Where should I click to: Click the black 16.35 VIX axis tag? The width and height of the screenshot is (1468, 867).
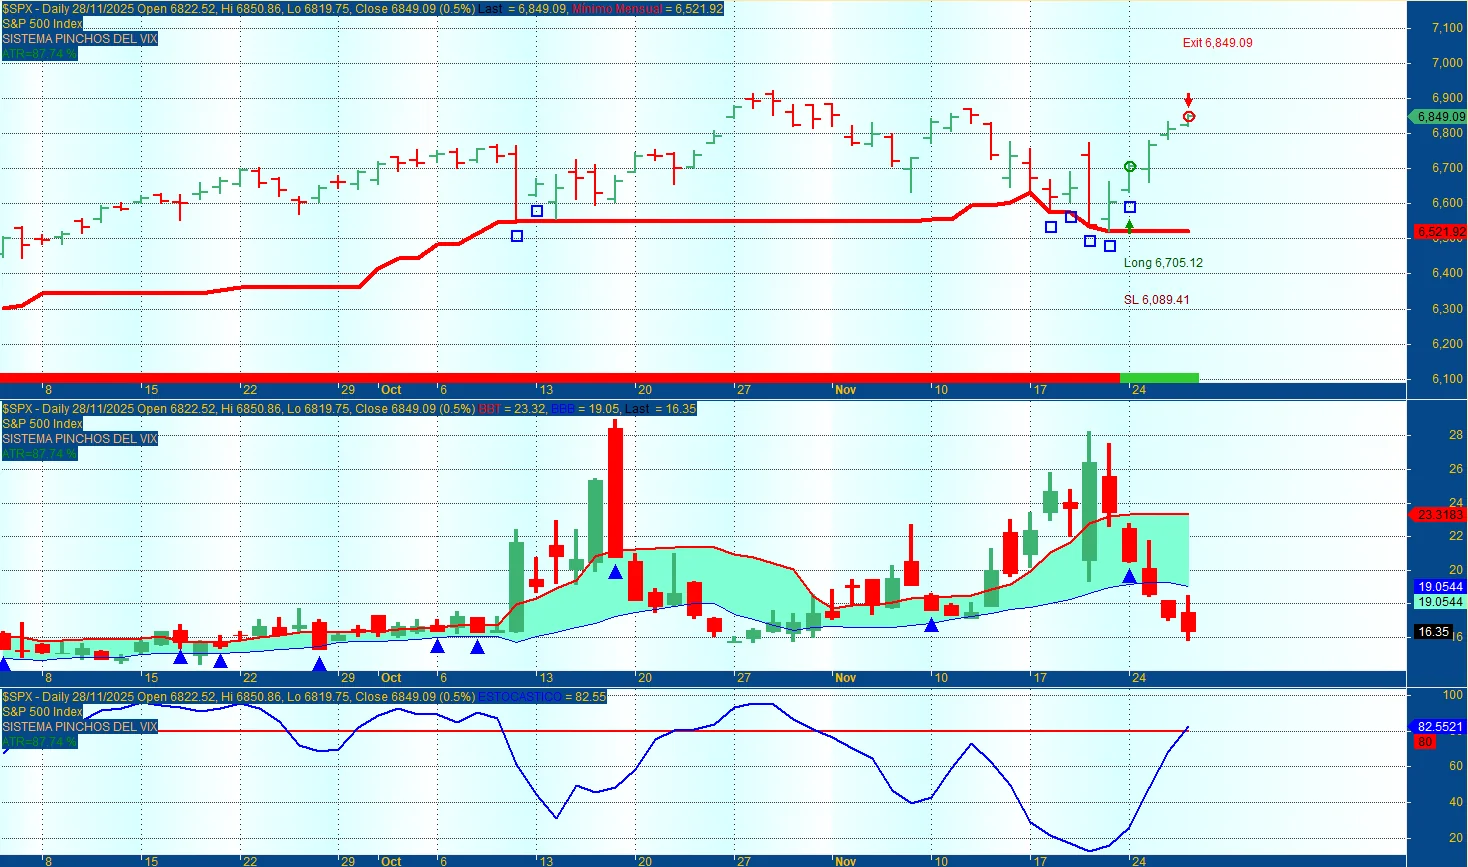click(1433, 632)
